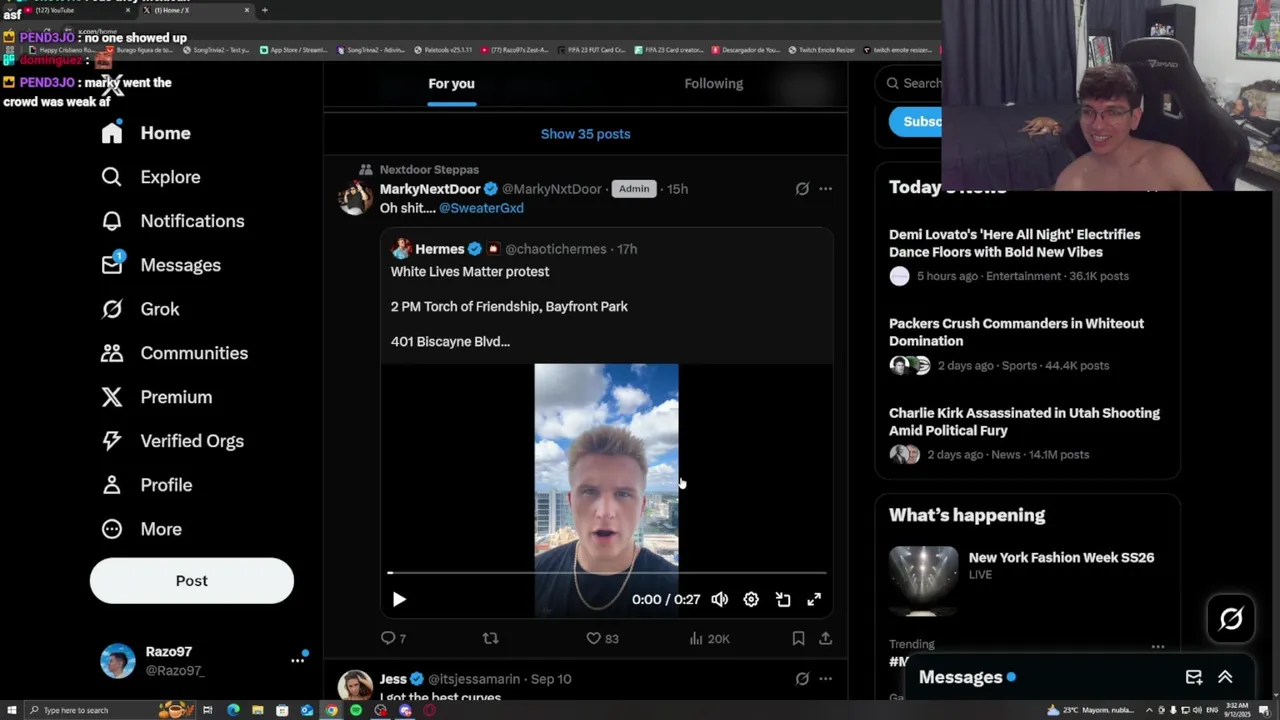This screenshot has height=720, width=1280.
Task: Click the Search input field
Action: [910, 83]
